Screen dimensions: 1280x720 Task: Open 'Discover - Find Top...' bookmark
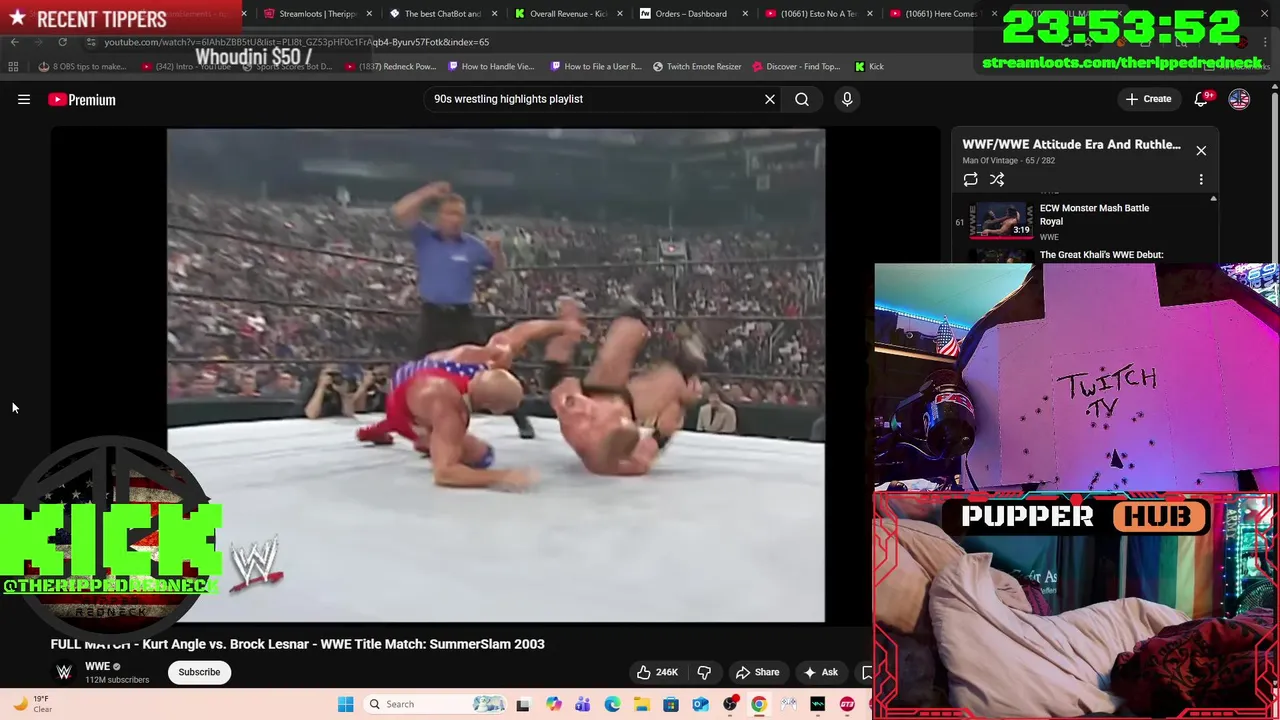tap(796, 66)
